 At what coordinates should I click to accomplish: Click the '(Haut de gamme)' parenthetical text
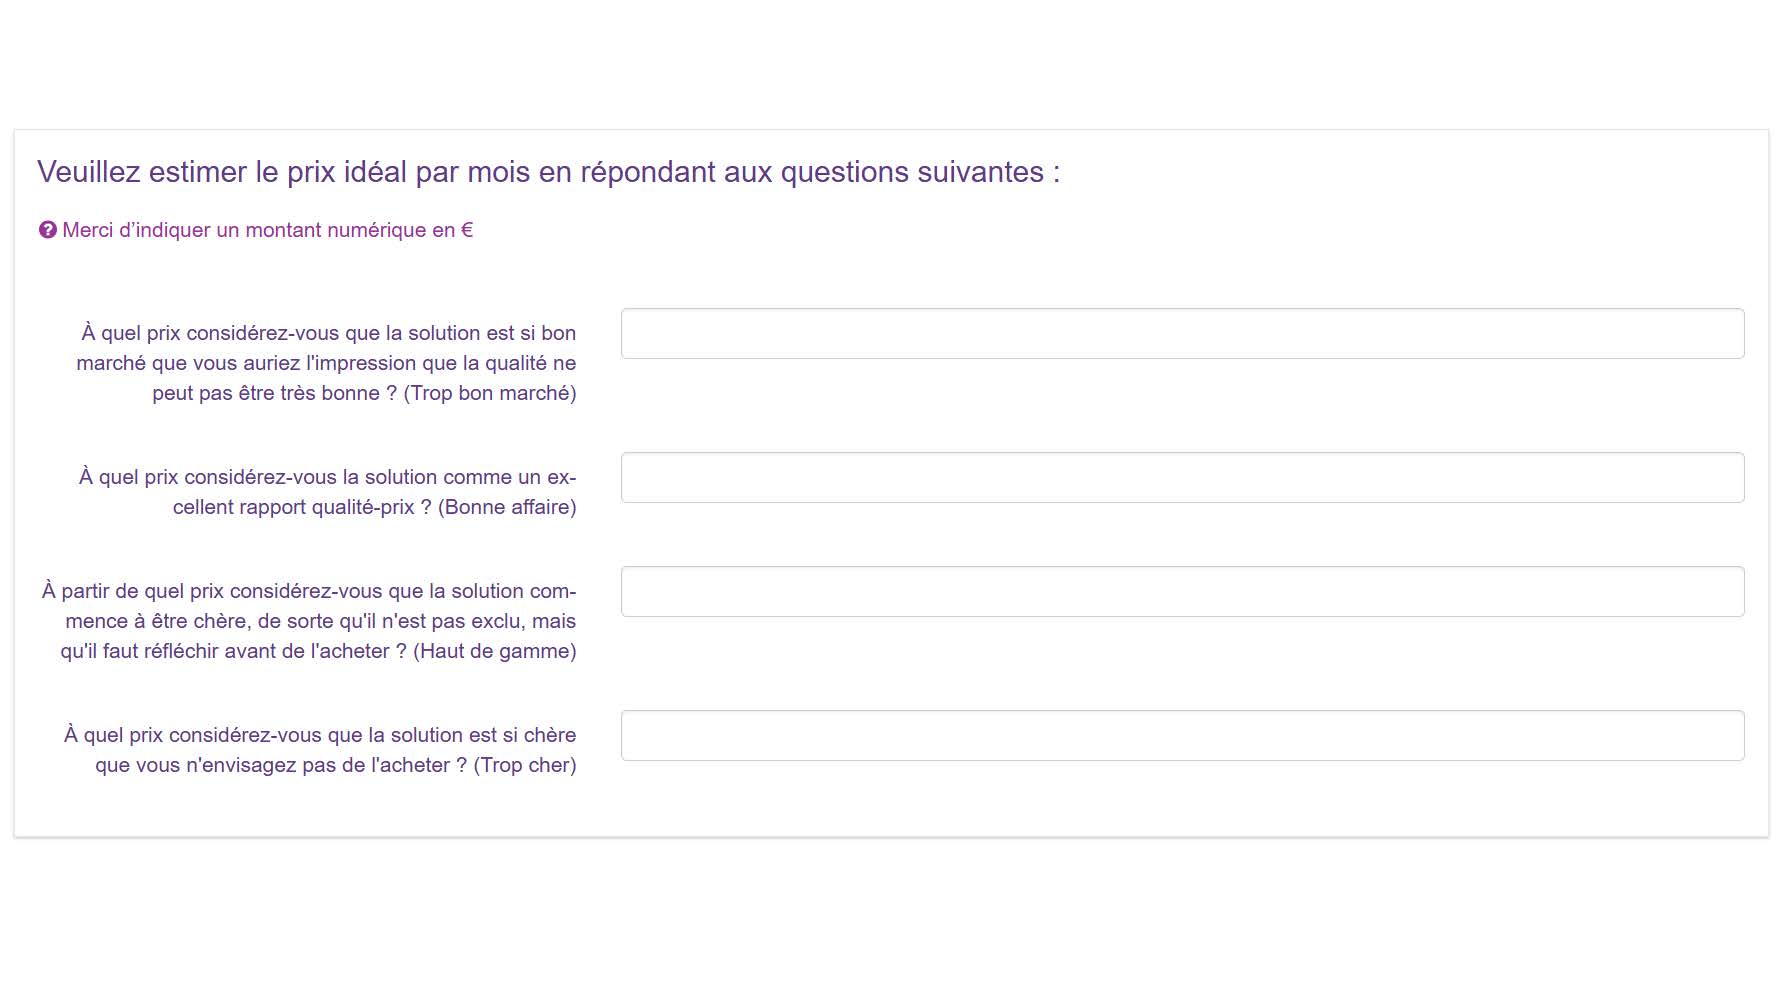[x=494, y=651]
